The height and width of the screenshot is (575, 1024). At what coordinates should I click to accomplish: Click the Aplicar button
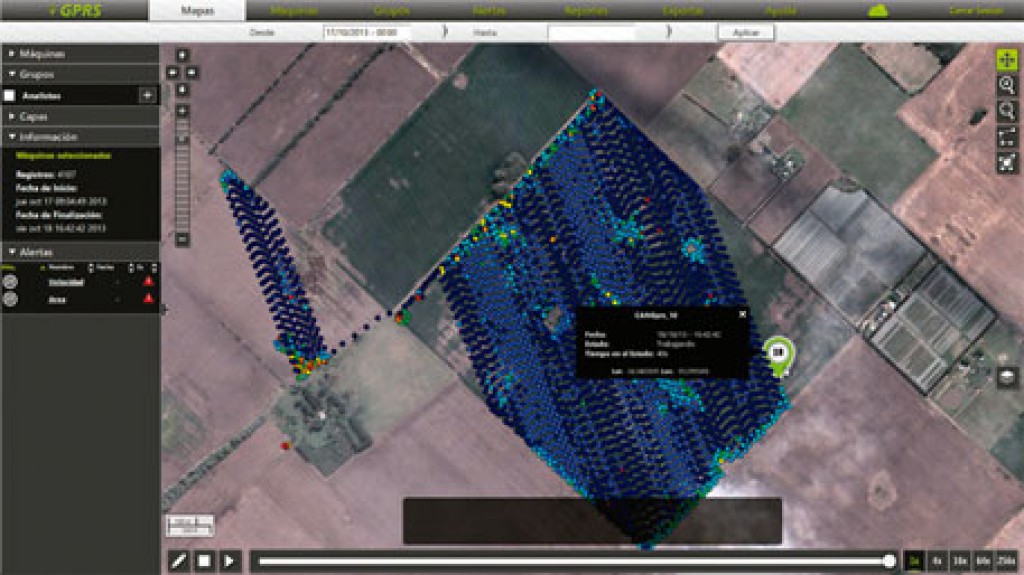coord(745,32)
